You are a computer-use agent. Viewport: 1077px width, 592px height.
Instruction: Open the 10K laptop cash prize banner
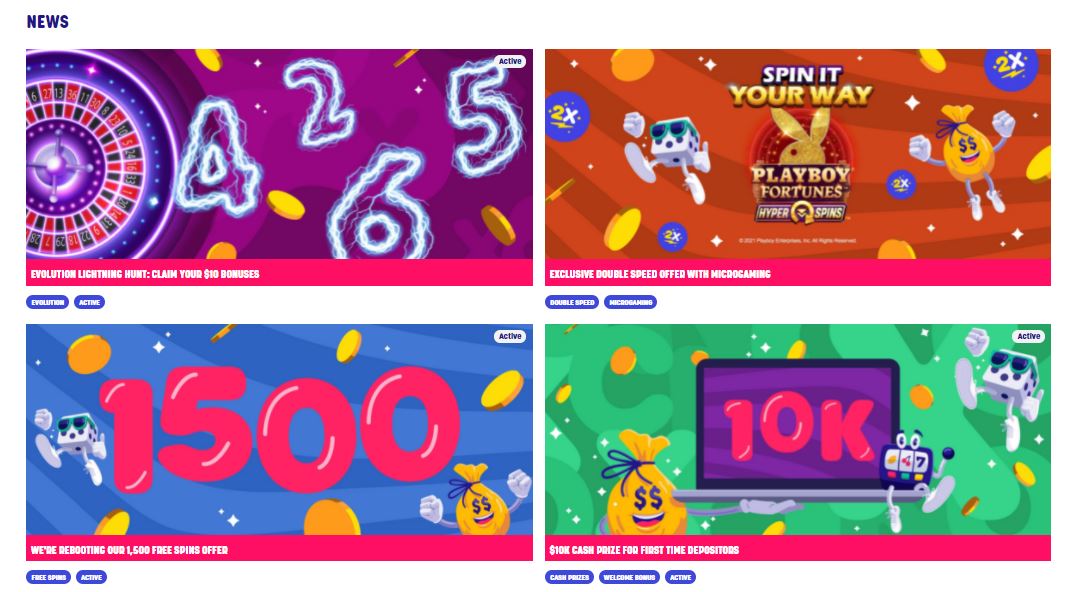(797, 429)
